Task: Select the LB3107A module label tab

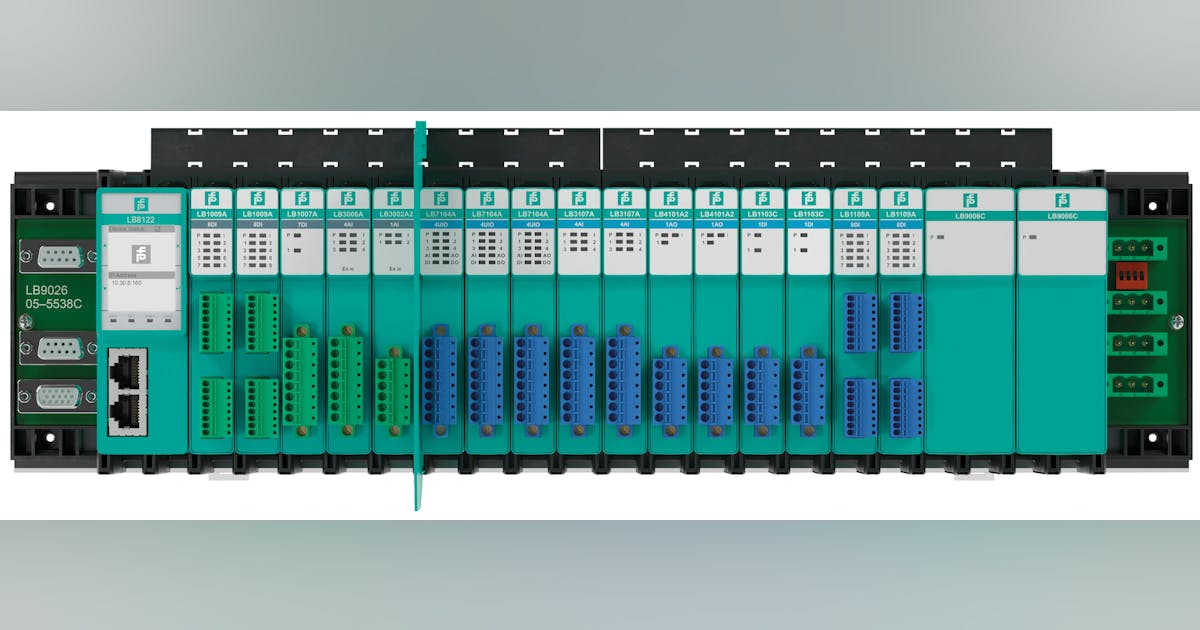Action: pyautogui.click(x=579, y=211)
